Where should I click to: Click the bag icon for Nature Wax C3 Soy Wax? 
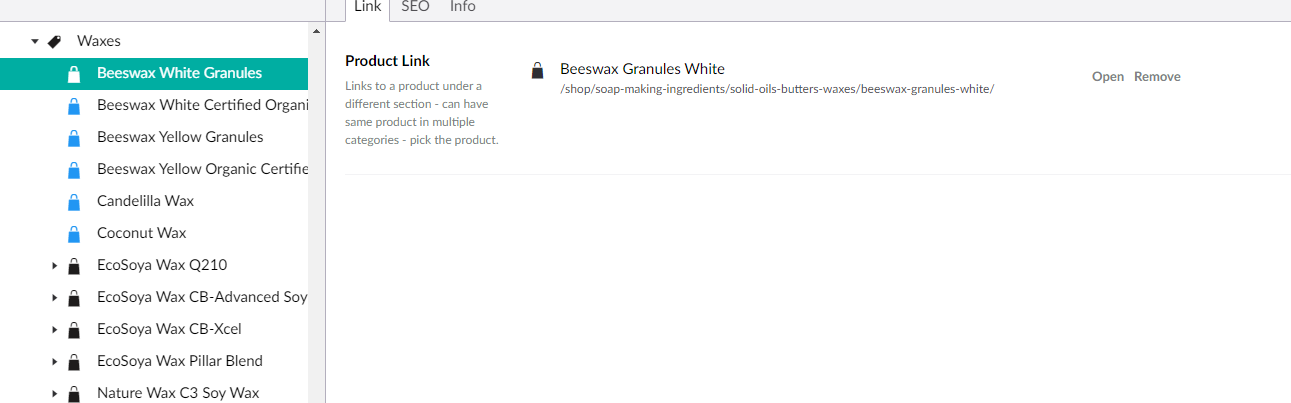(73, 394)
